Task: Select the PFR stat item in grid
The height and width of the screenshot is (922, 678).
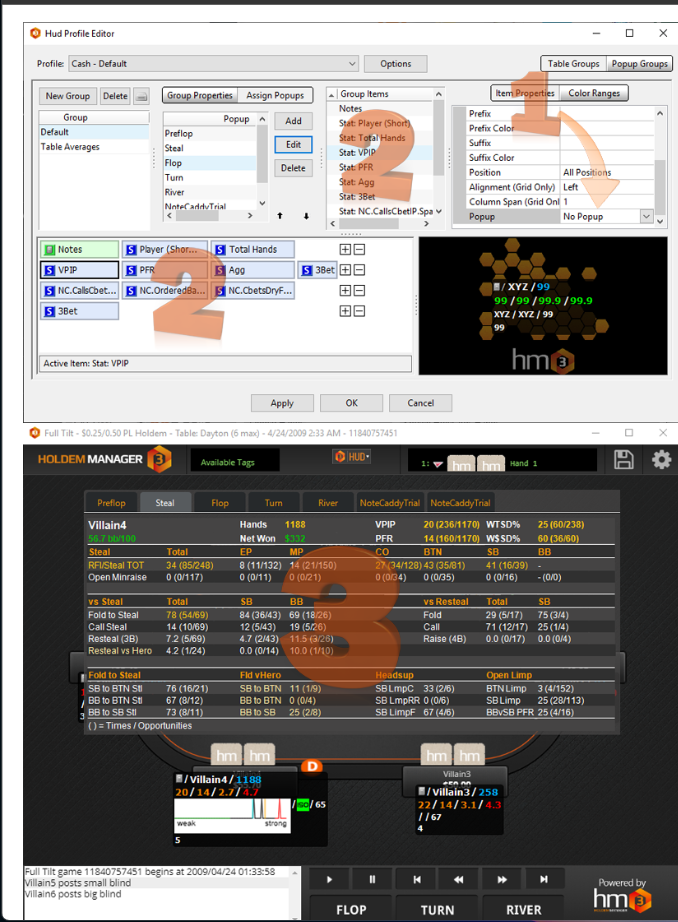Action: coord(165,270)
